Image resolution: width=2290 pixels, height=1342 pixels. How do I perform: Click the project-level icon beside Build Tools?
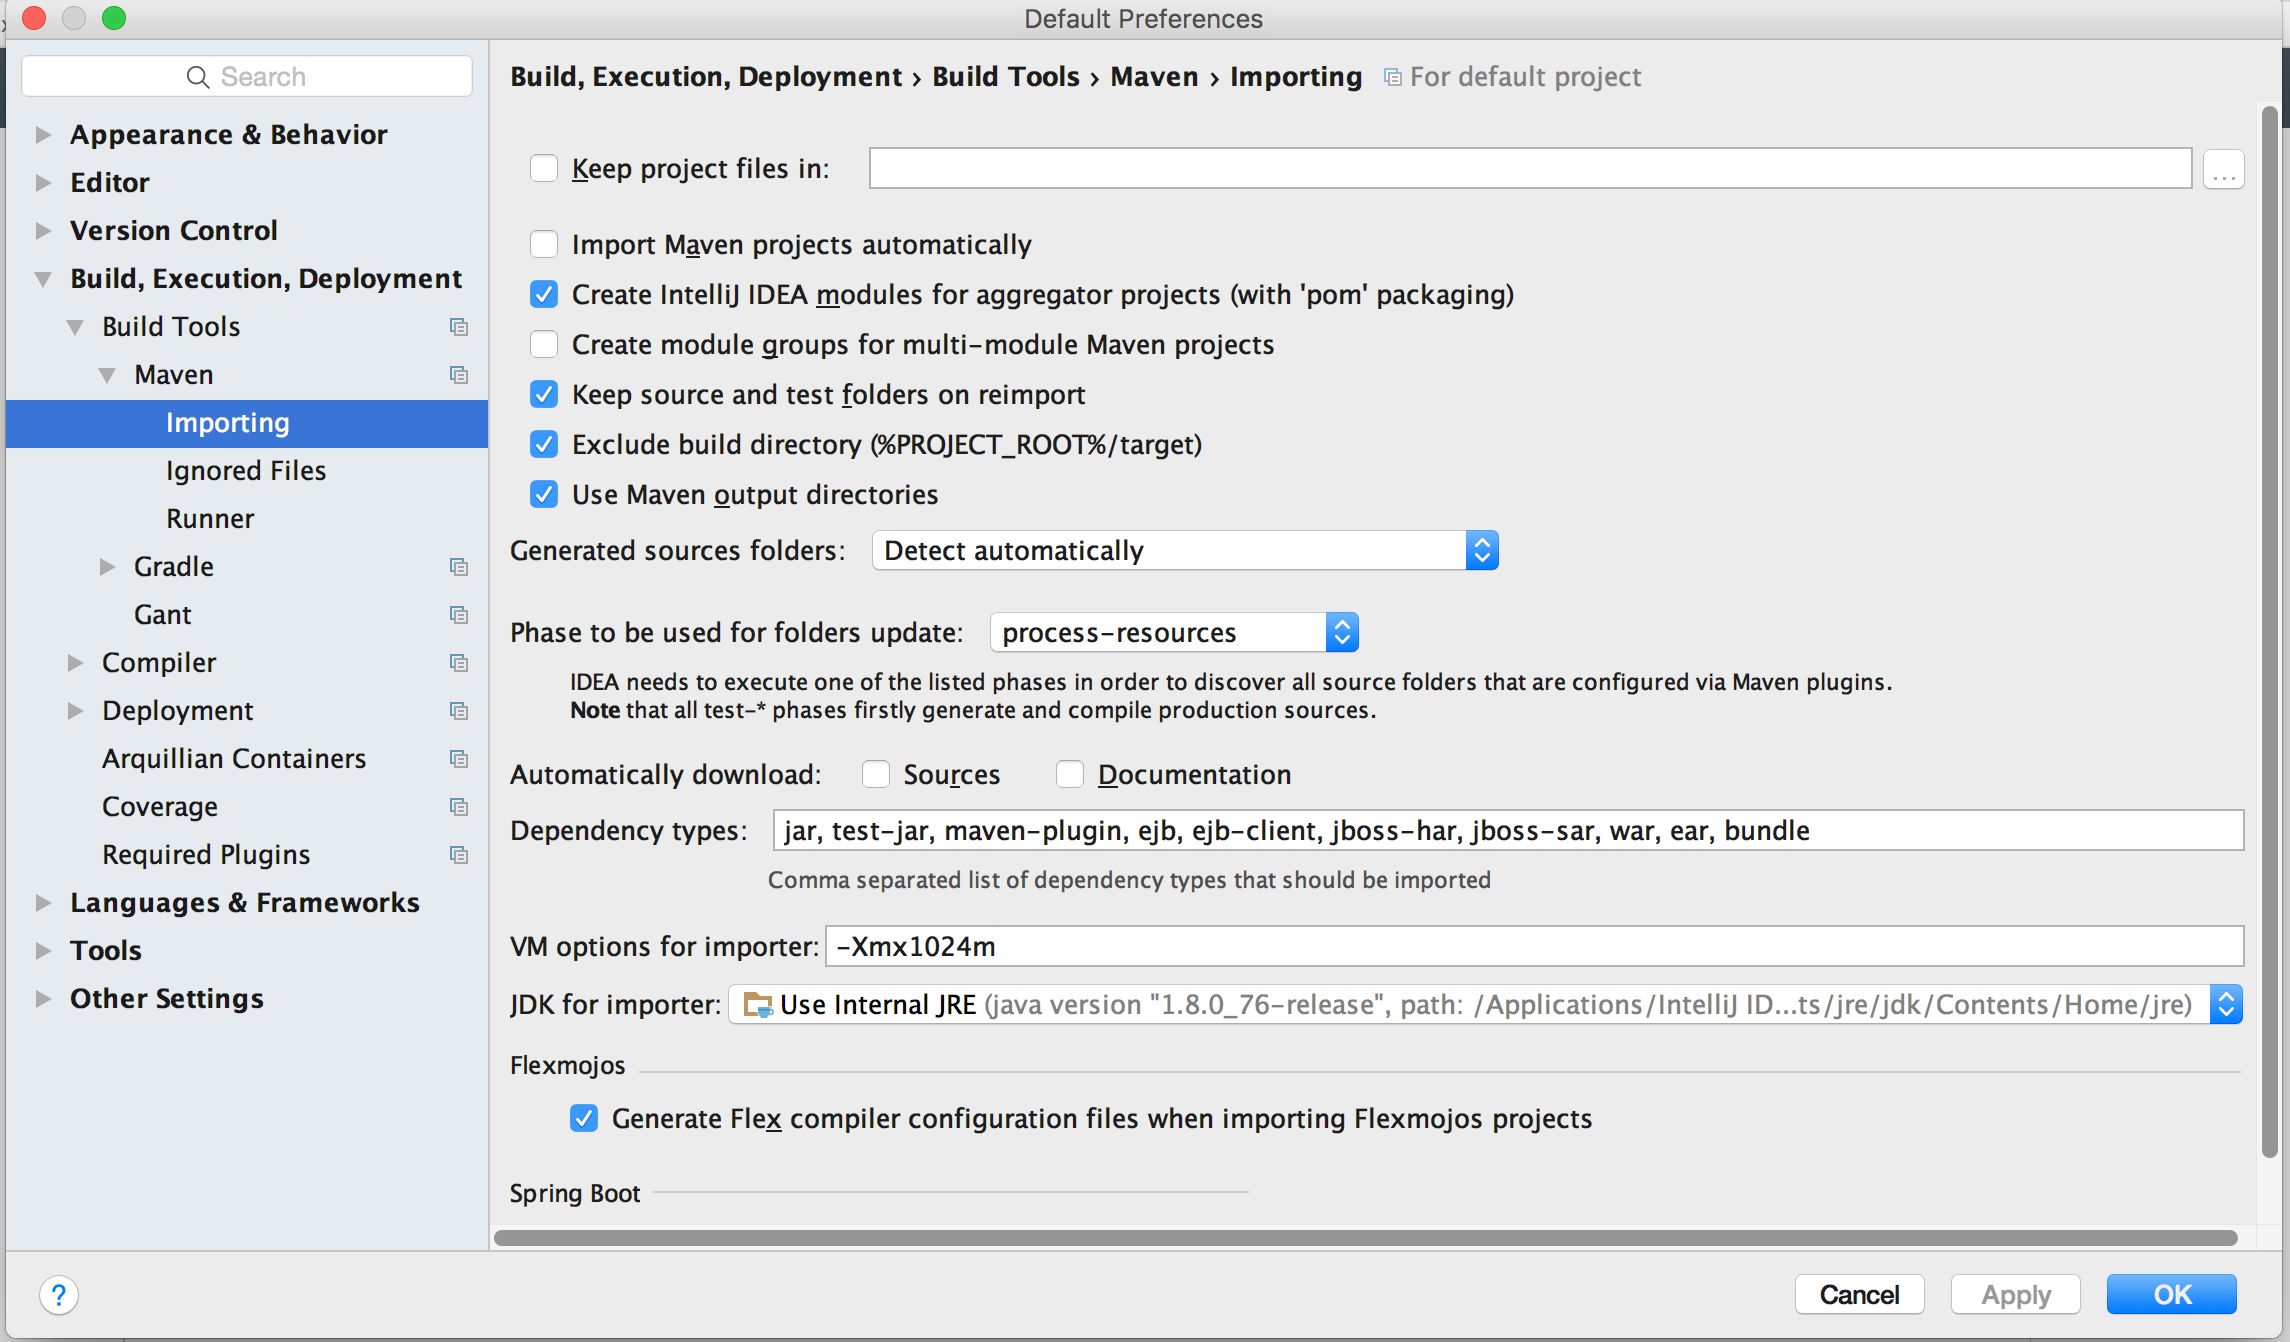(459, 327)
